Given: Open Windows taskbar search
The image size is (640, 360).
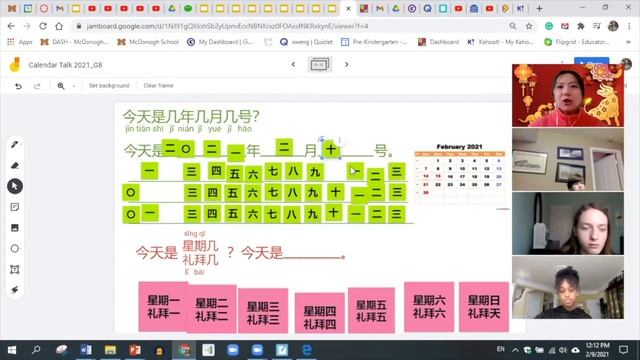Looking at the screenshot, I should click(x=36, y=350).
